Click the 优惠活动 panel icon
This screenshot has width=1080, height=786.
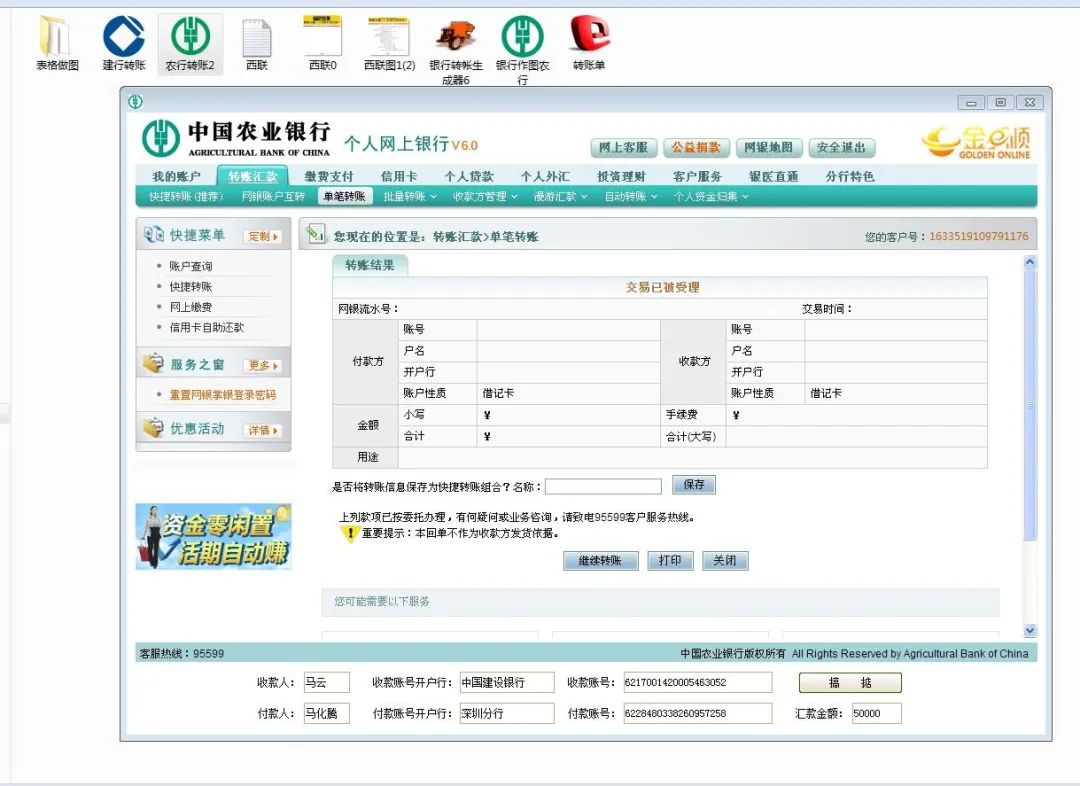point(153,428)
